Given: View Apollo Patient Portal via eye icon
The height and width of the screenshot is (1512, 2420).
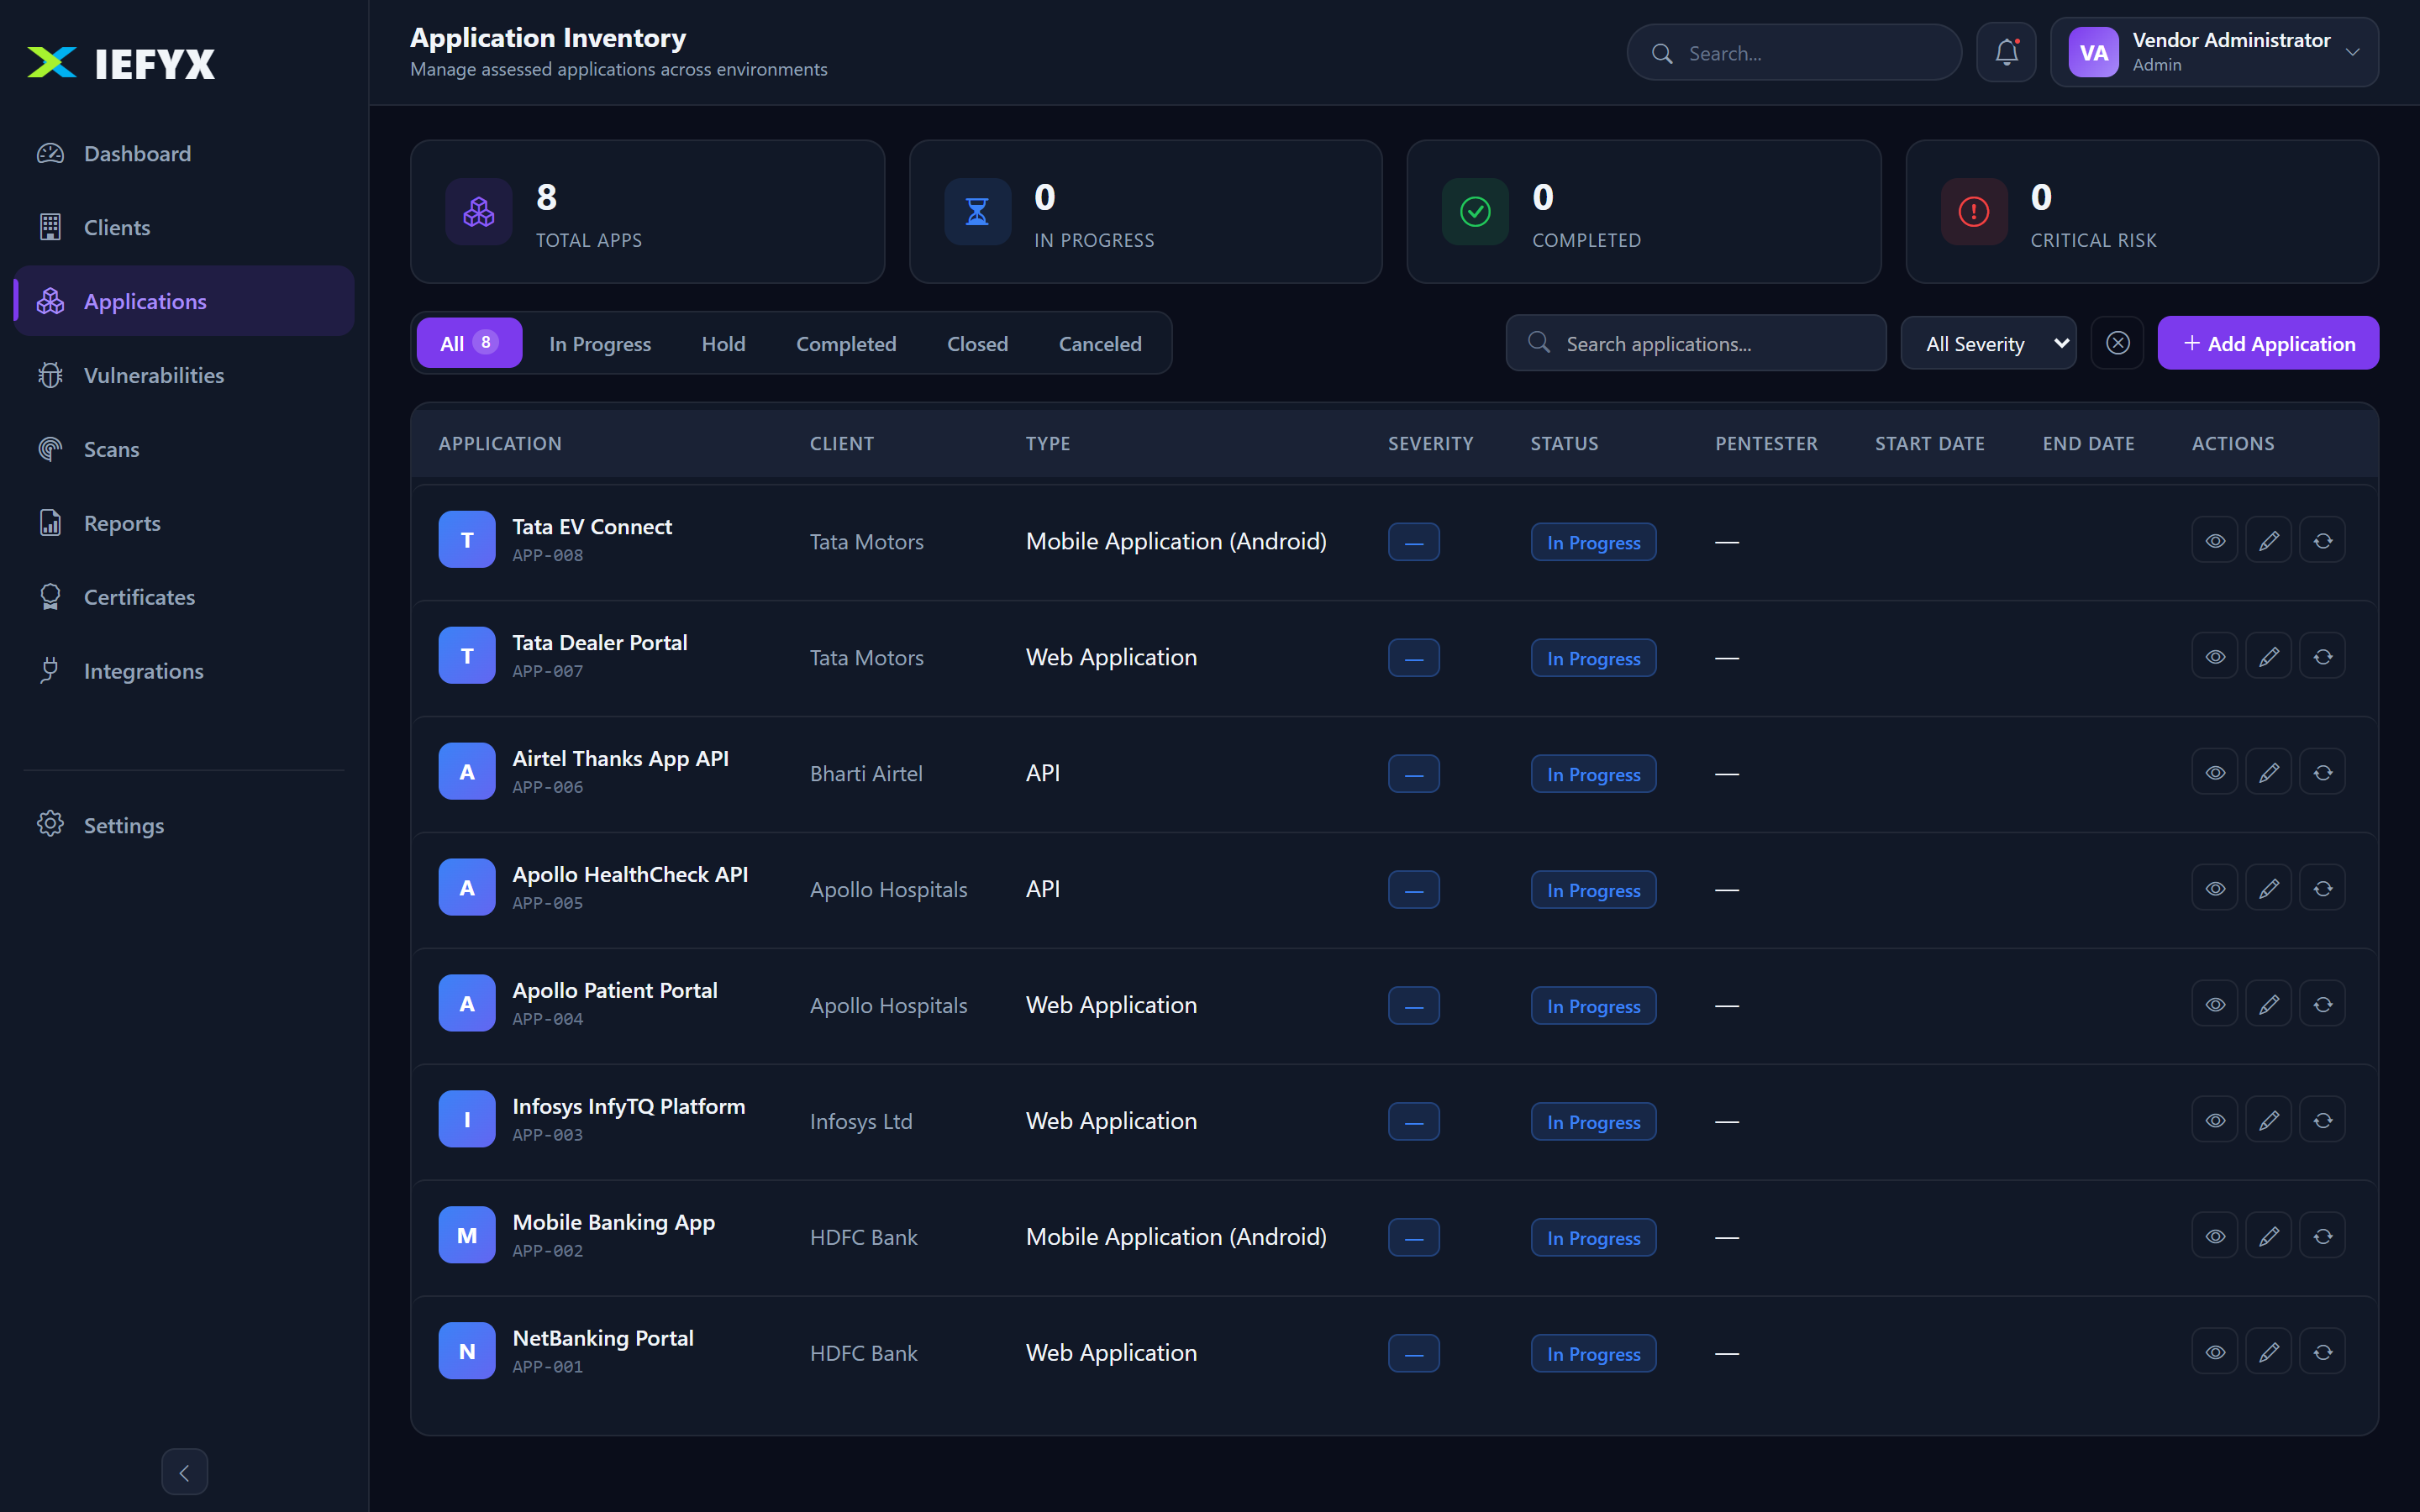Looking at the screenshot, I should [2215, 1004].
